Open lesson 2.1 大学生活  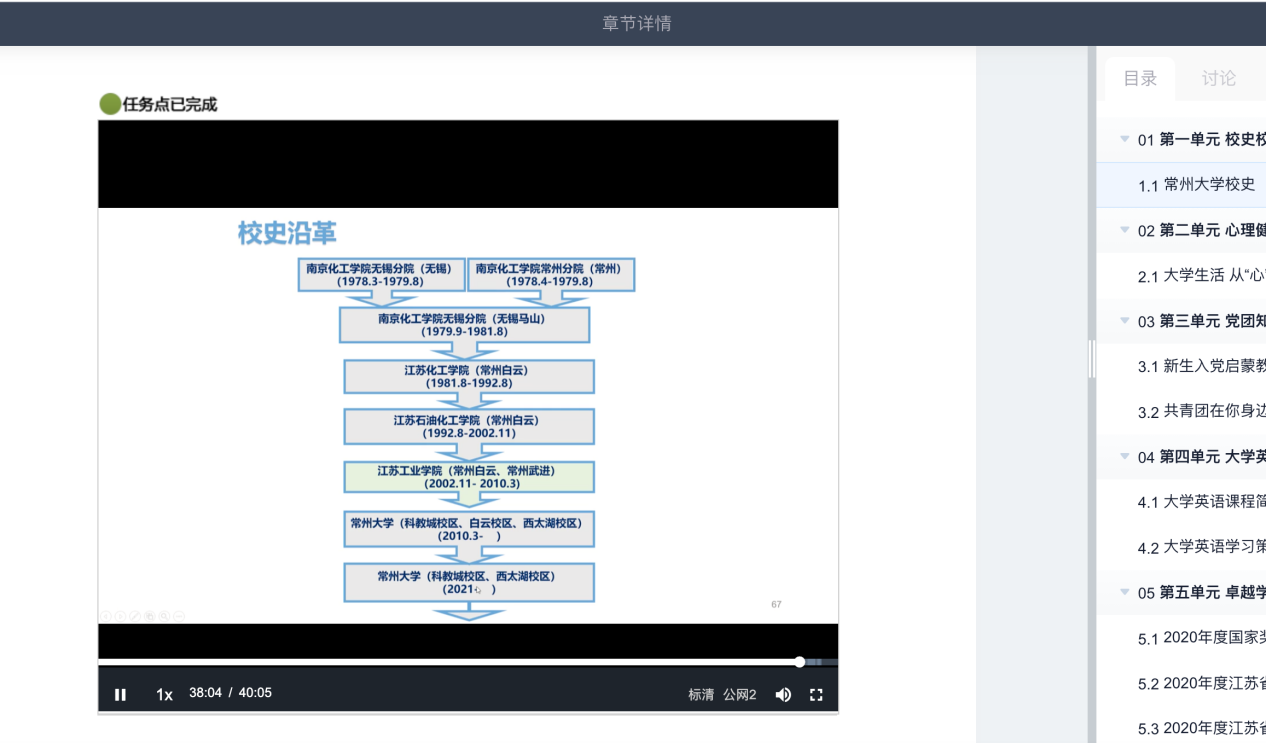click(x=1200, y=276)
